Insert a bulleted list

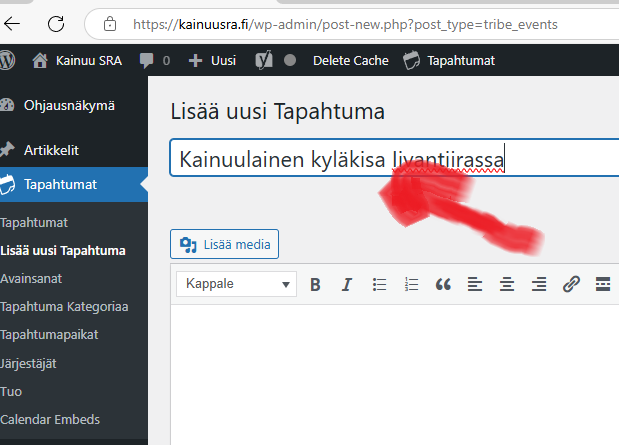(379, 284)
